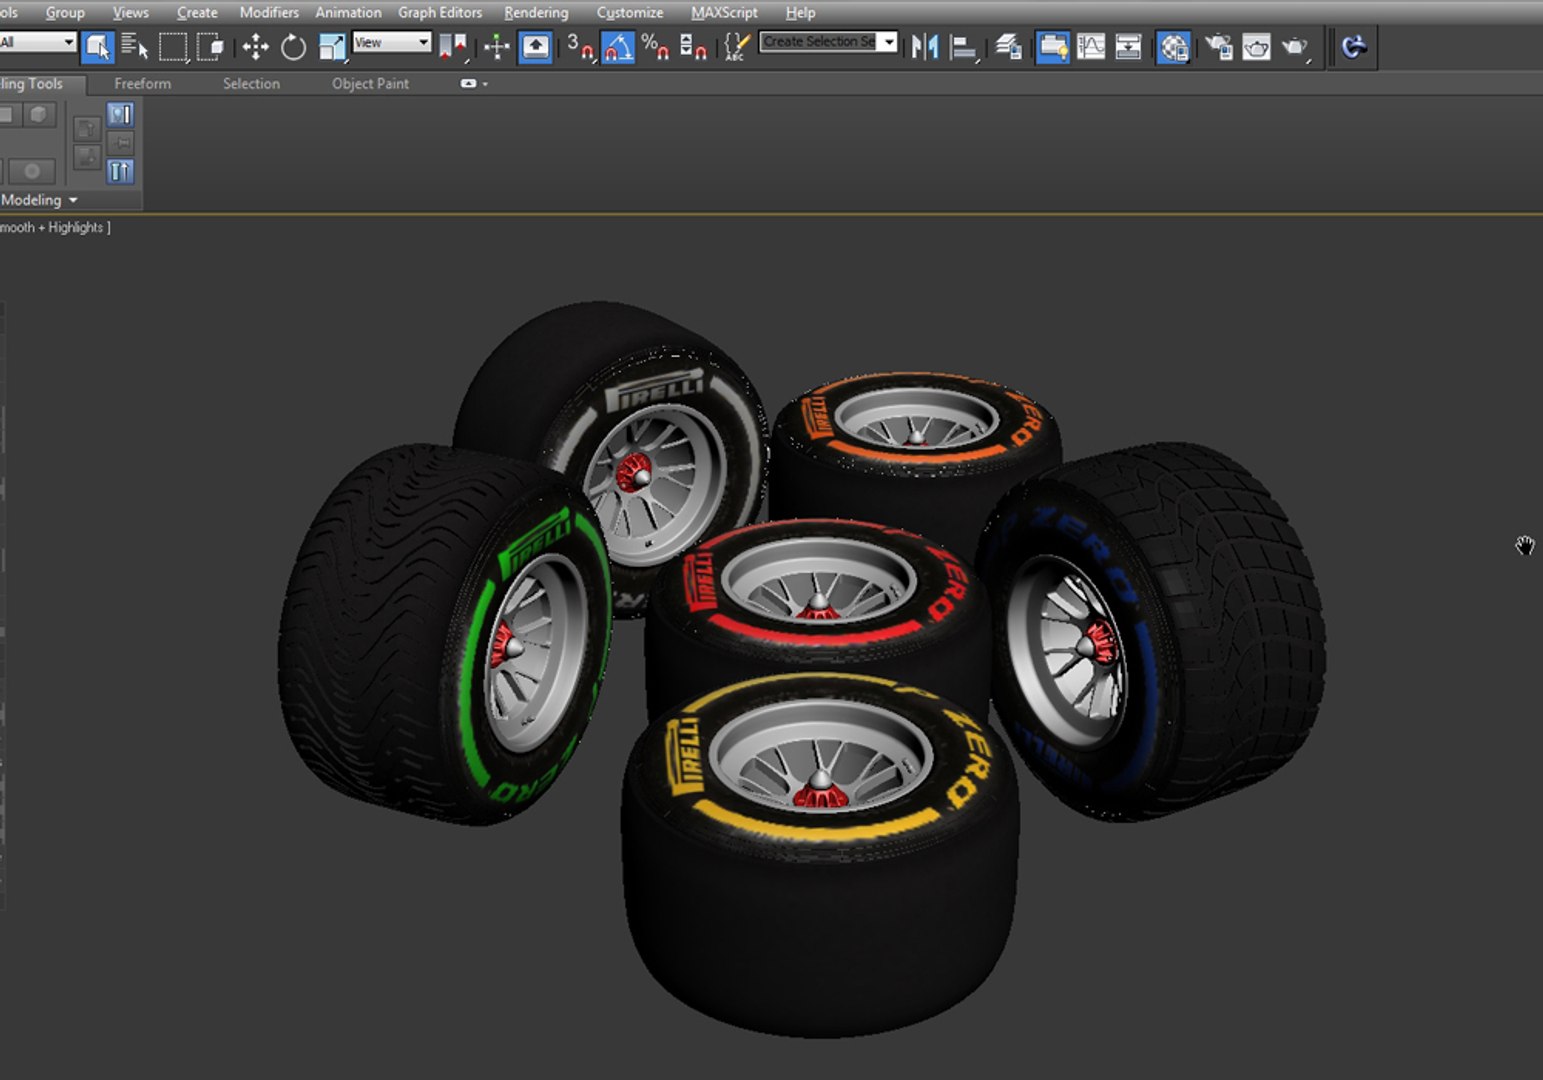Viewport: 1543px width, 1080px height.
Task: Expand the Modeling panel dropdown arrow
Action: click(73, 201)
